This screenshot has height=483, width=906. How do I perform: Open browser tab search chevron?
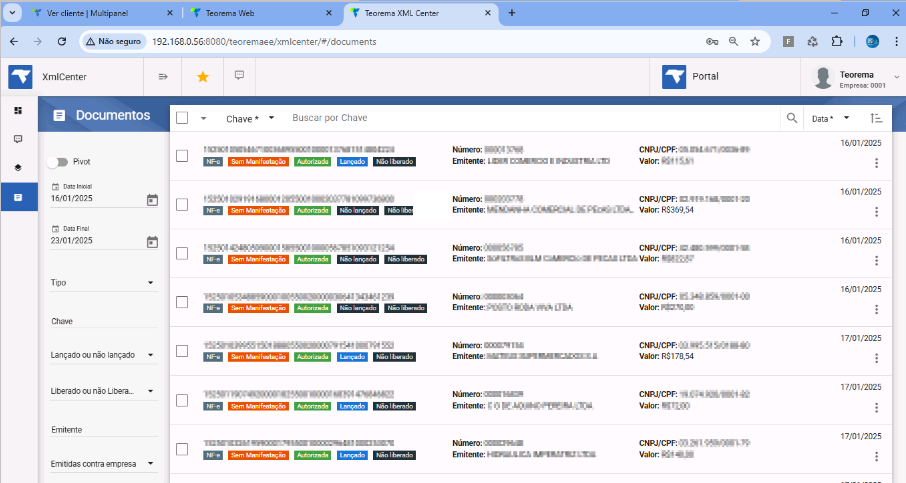[12, 13]
